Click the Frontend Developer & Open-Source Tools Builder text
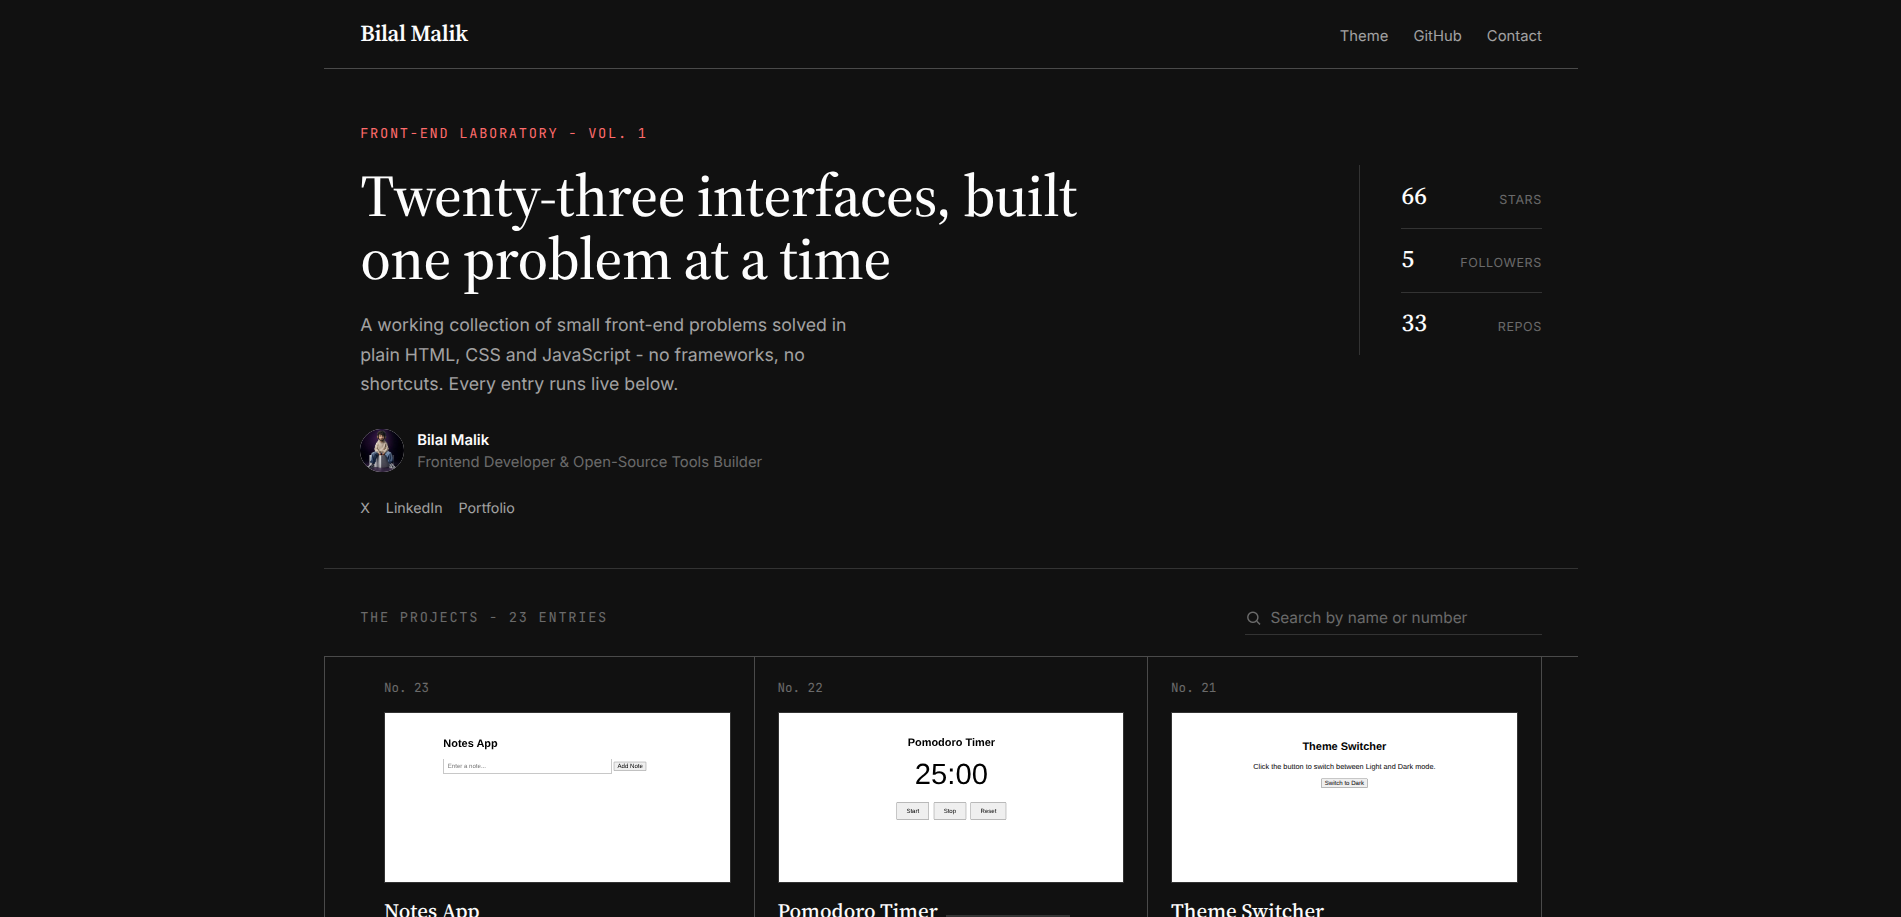 coord(589,462)
